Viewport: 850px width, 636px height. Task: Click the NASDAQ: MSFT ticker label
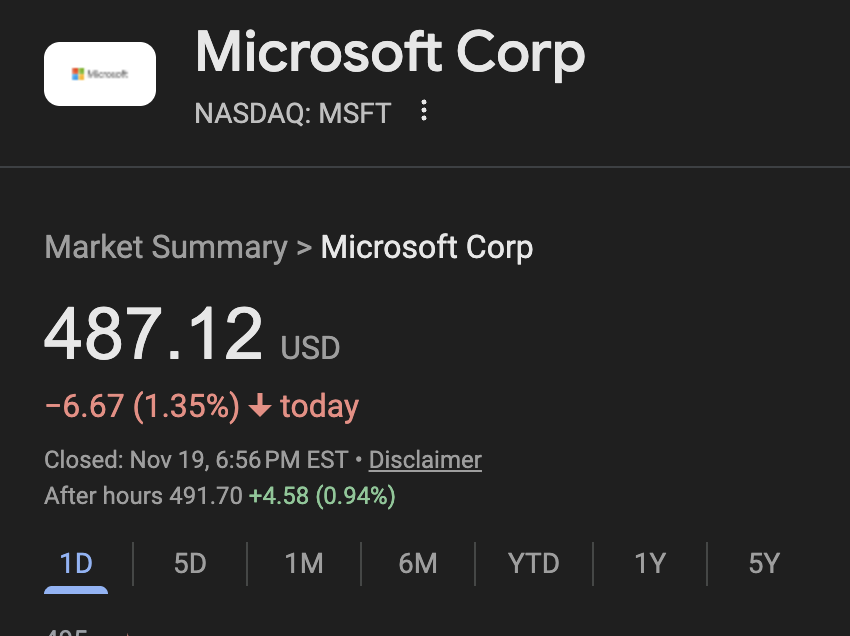click(293, 112)
